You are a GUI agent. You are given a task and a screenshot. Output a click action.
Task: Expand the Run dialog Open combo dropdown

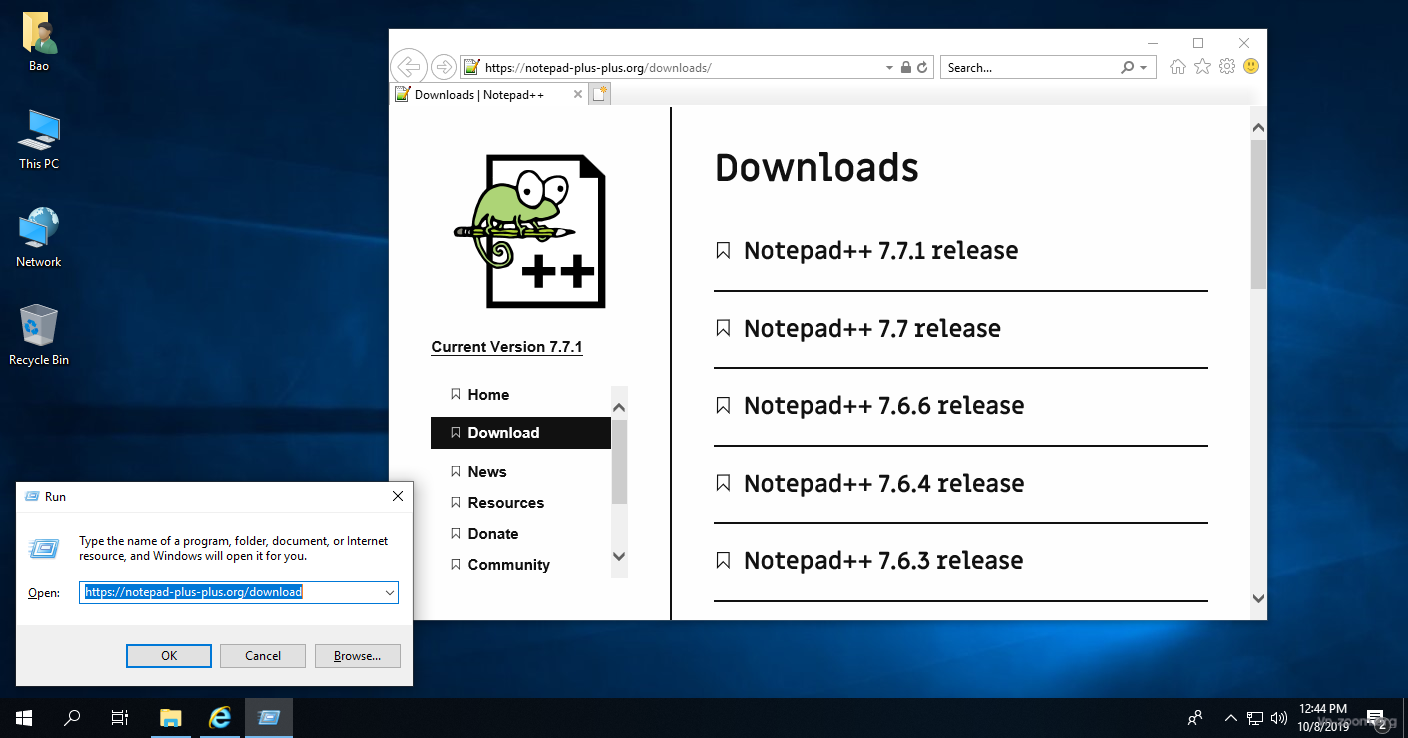[x=389, y=592]
